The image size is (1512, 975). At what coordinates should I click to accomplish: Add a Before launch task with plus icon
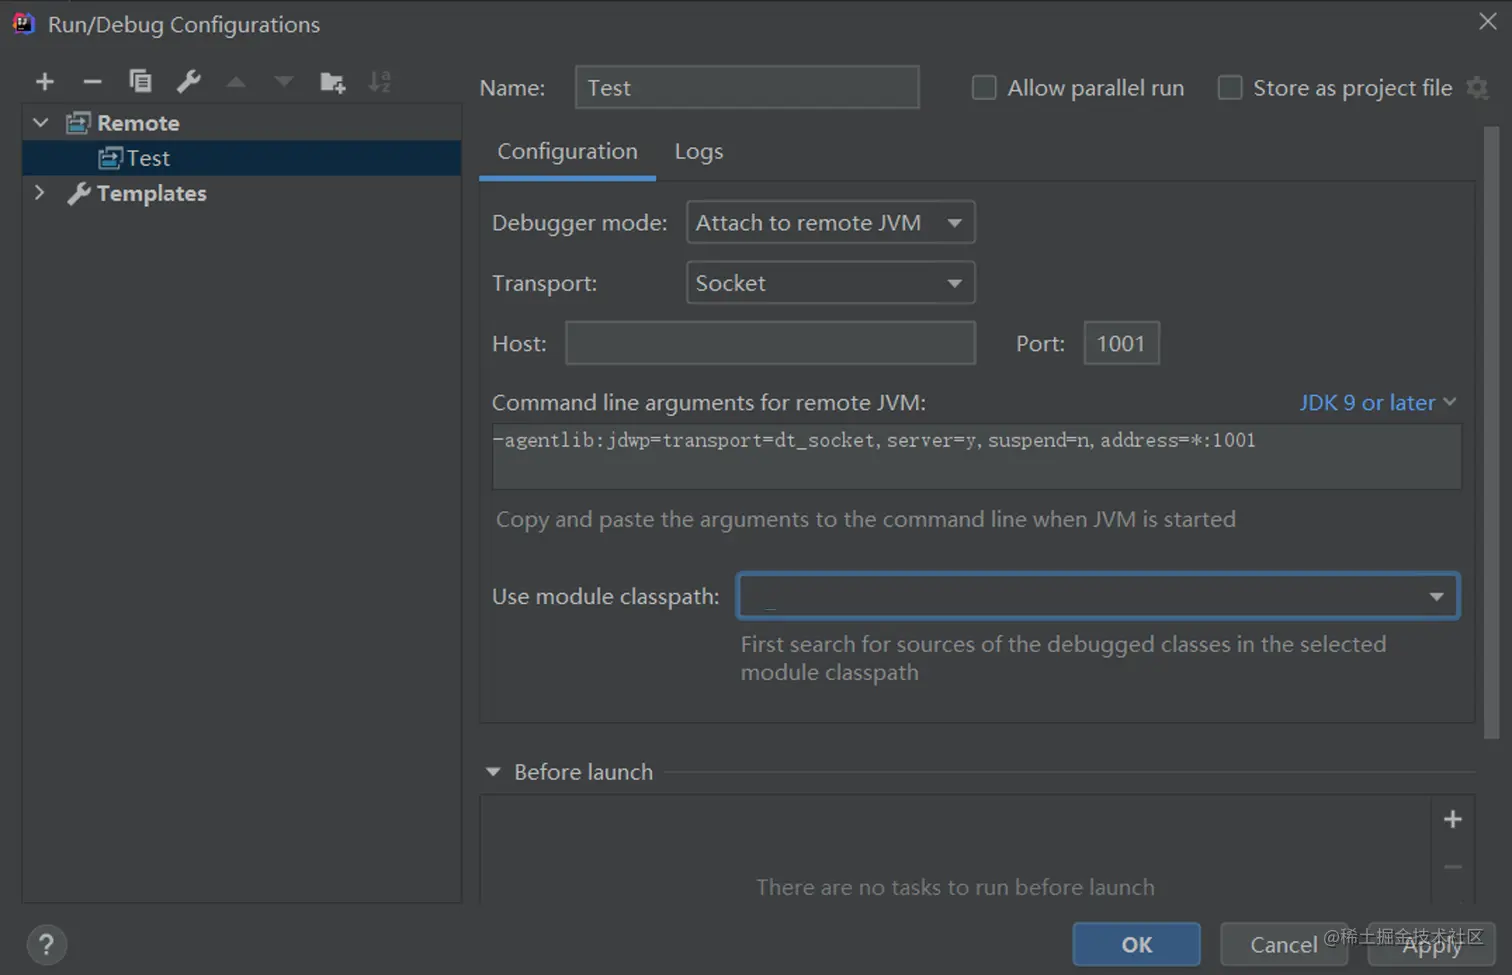(x=1453, y=820)
